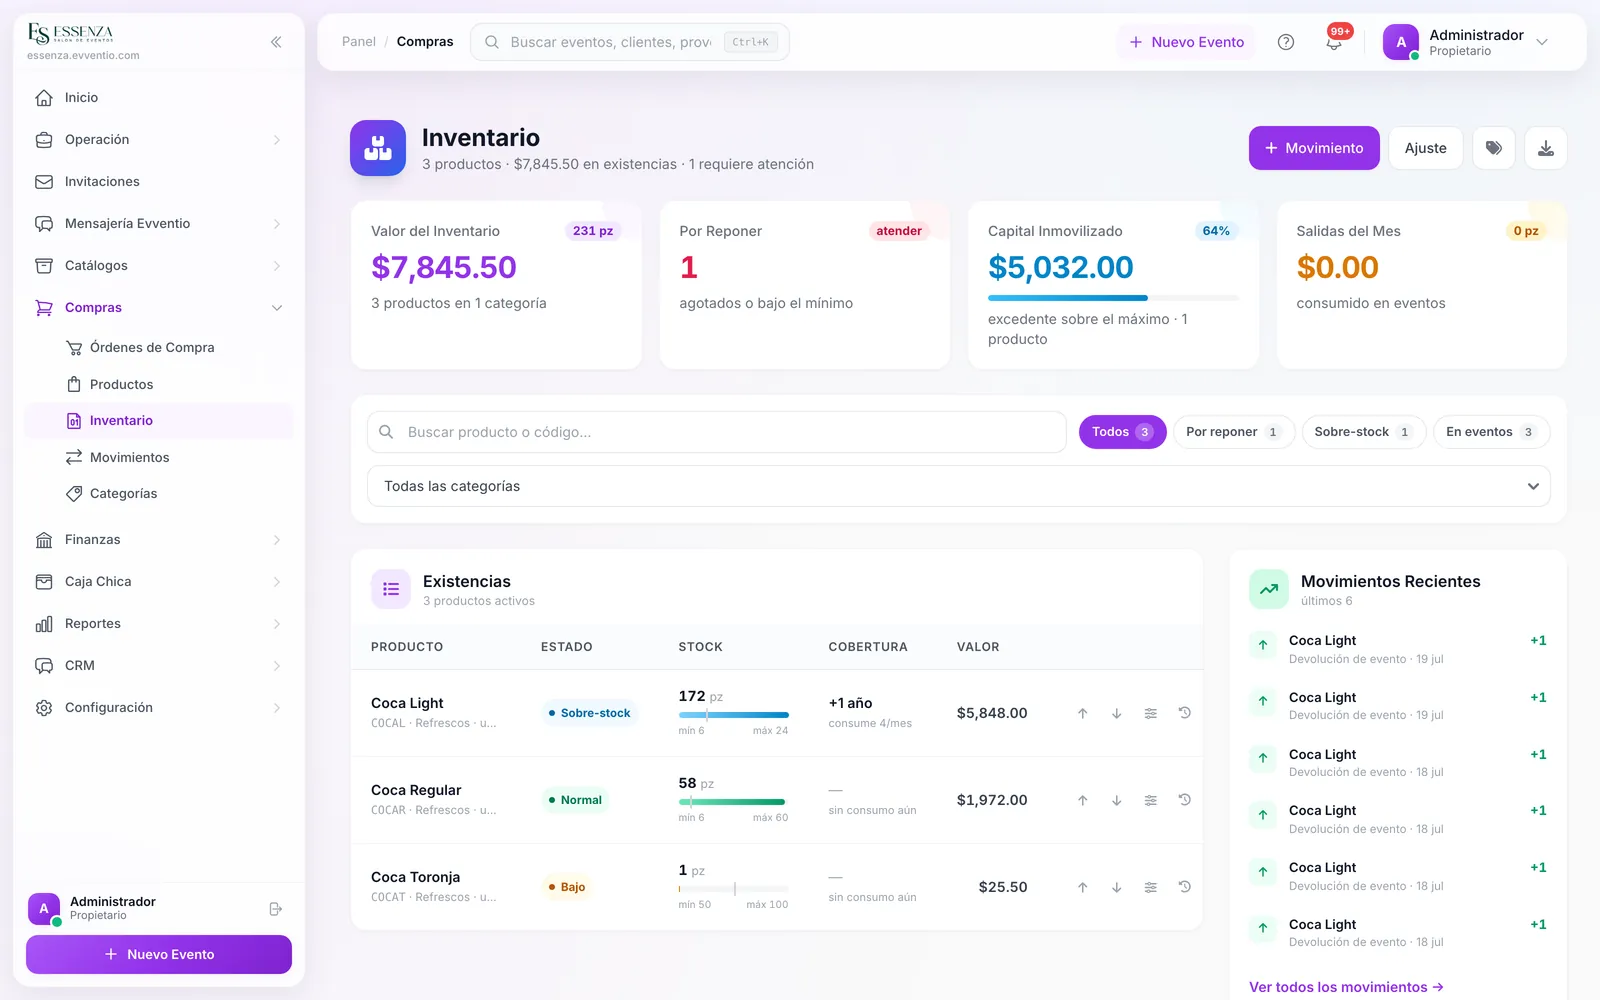This screenshot has width=1600, height=1000.
Task: Click the Essenza logo in sidebar
Action: [71, 34]
